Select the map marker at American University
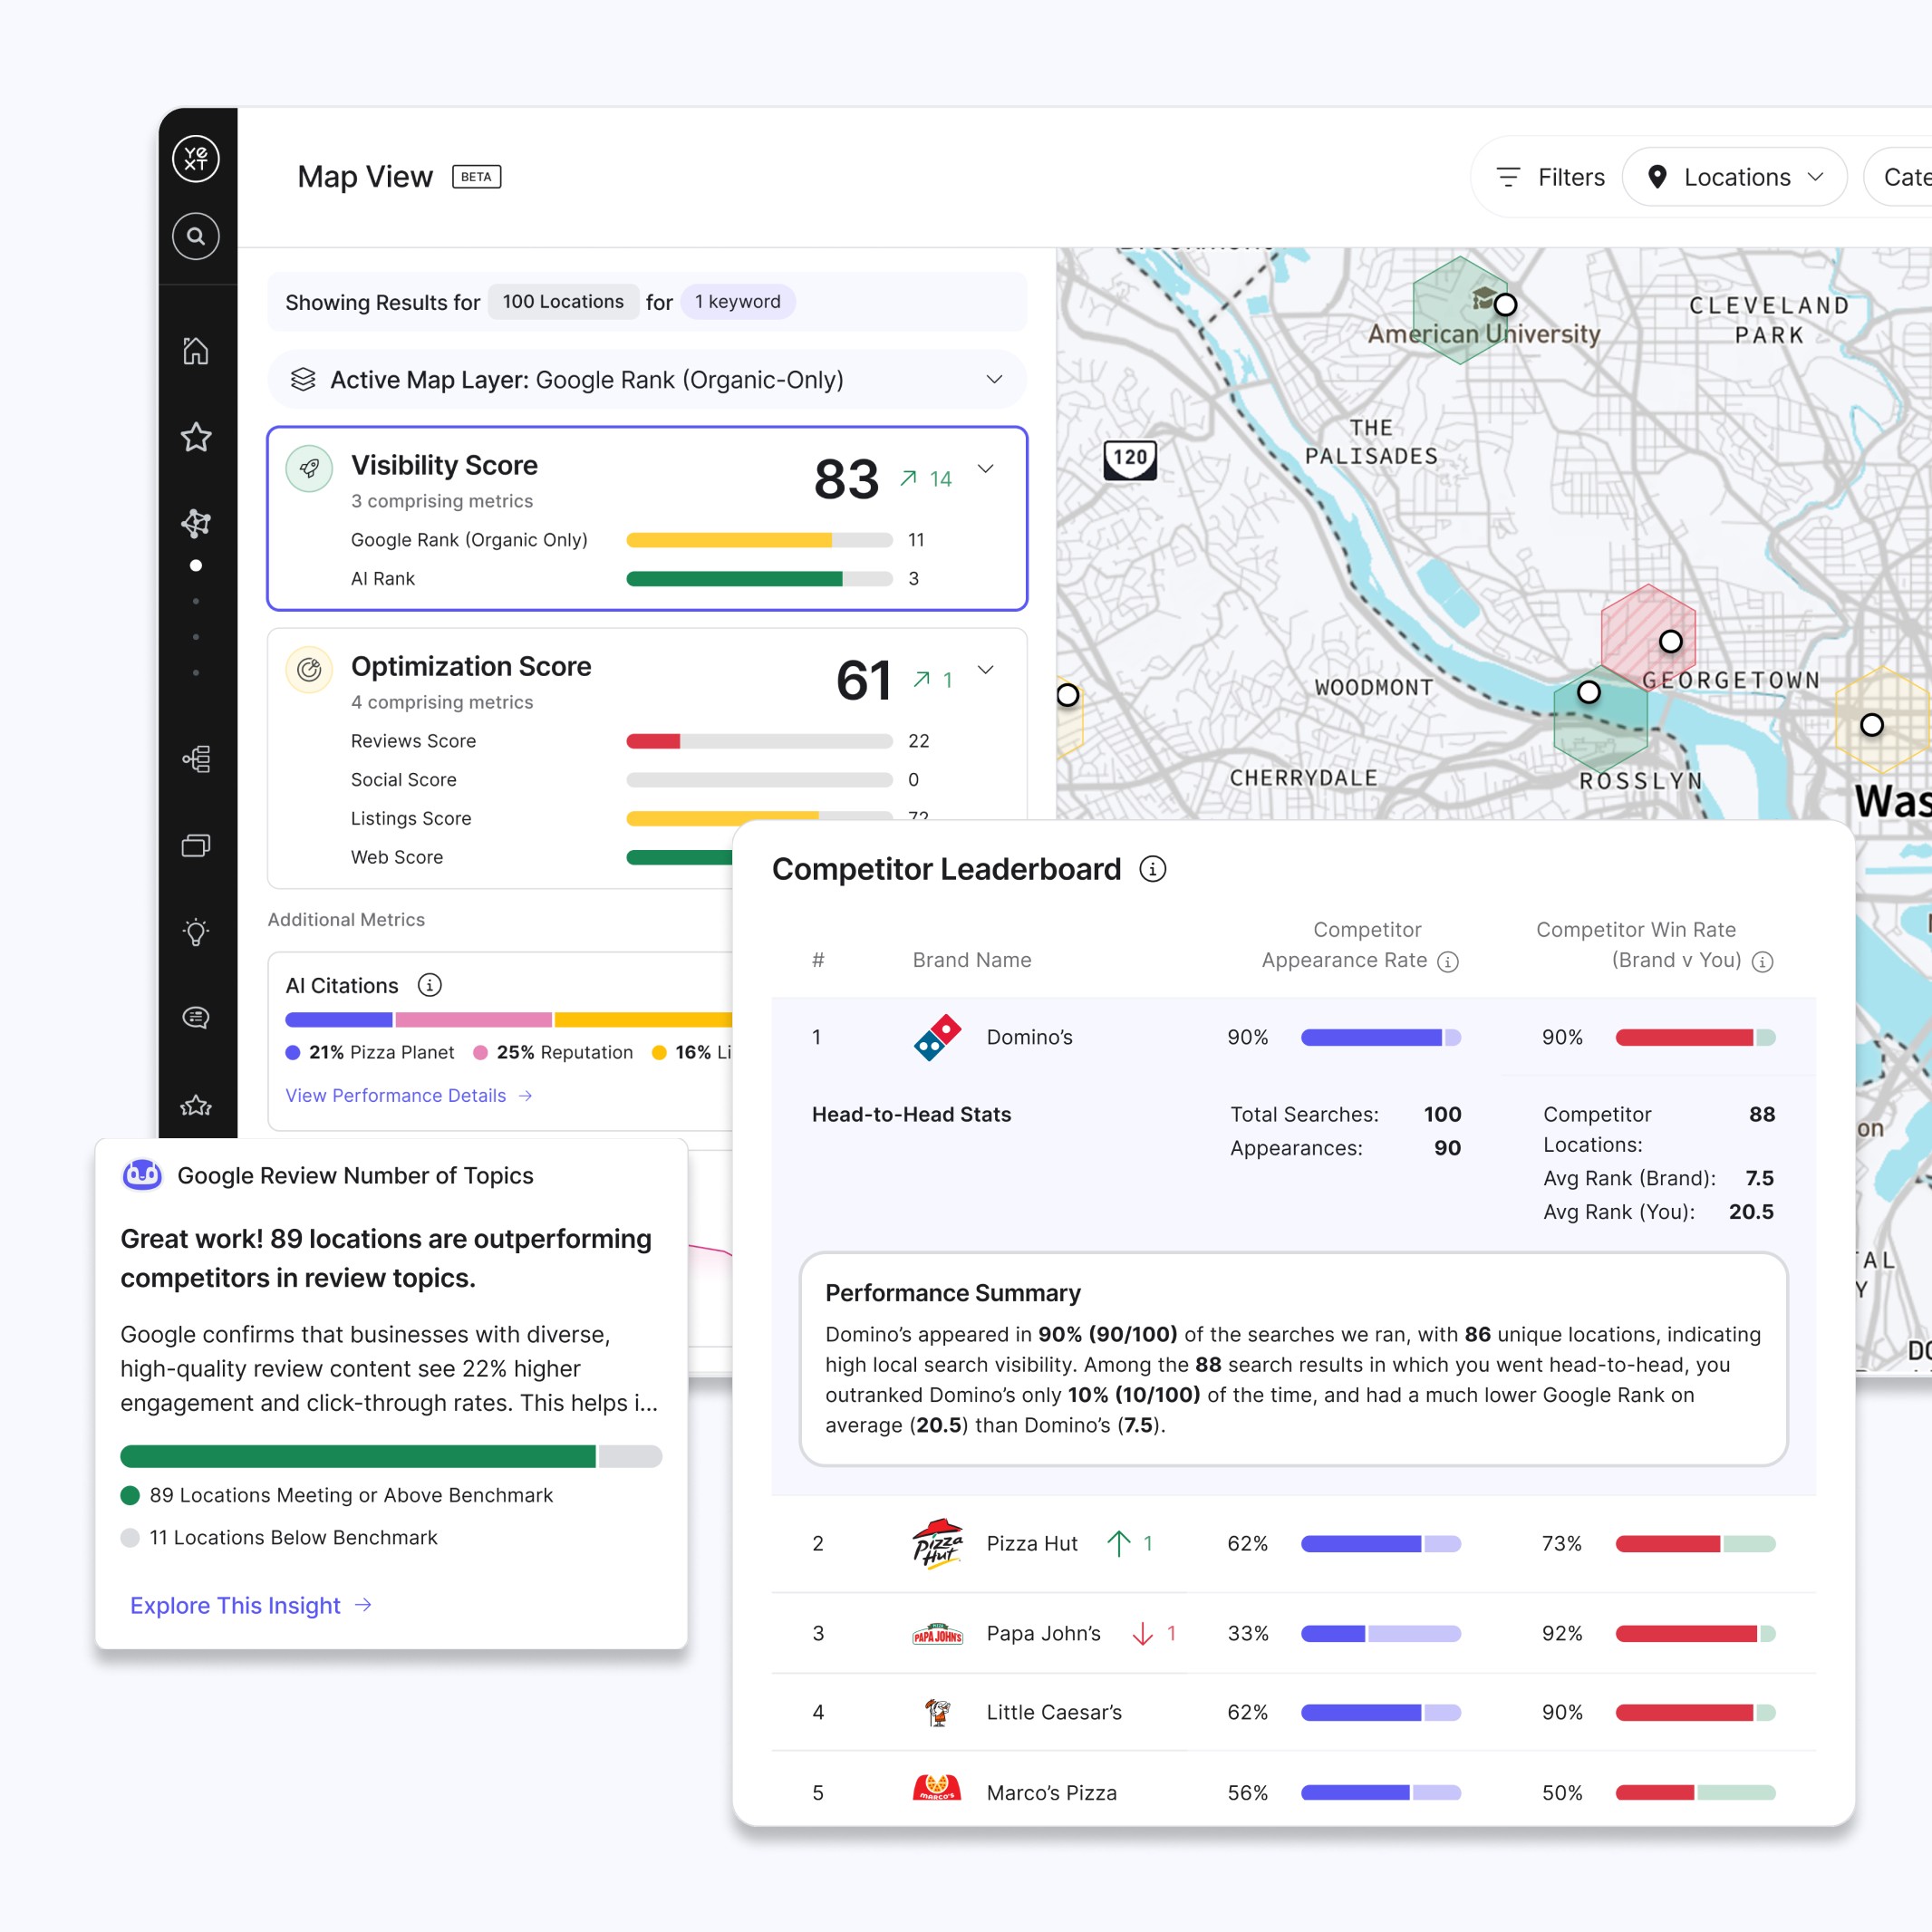 pos(1504,304)
